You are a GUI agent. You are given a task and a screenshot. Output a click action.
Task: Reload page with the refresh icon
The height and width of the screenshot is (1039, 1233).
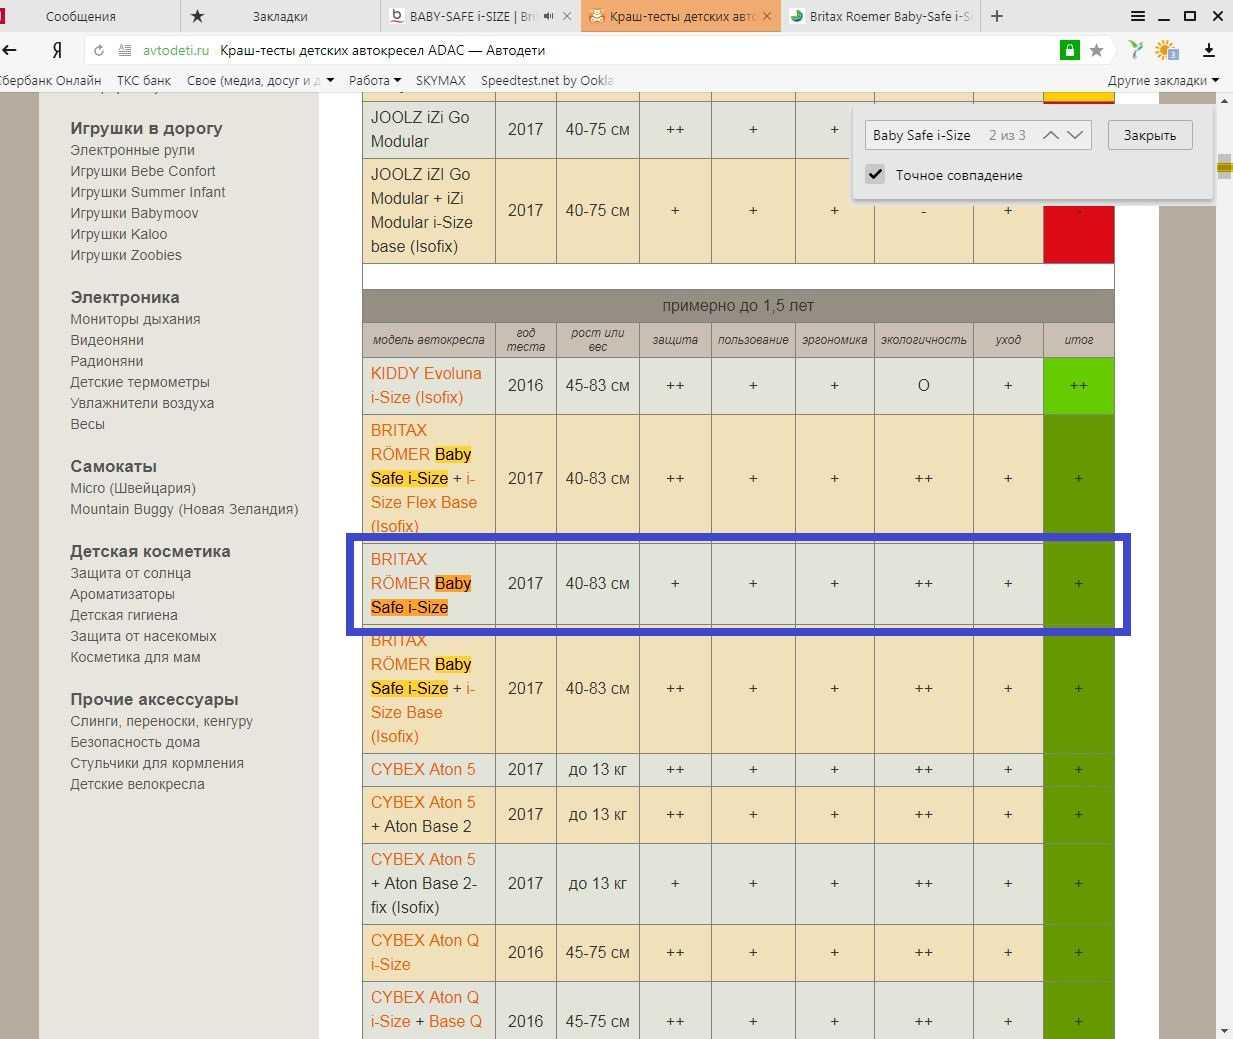pyautogui.click(x=98, y=50)
